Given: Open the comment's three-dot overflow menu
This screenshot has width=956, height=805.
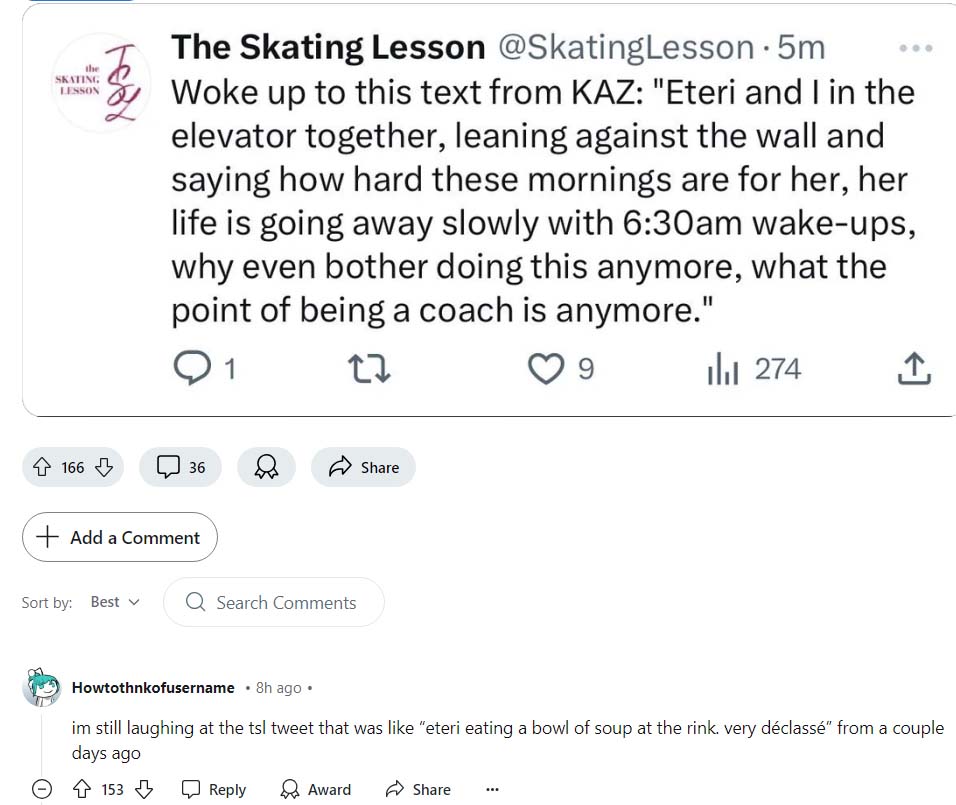Looking at the screenshot, I should point(491,789).
